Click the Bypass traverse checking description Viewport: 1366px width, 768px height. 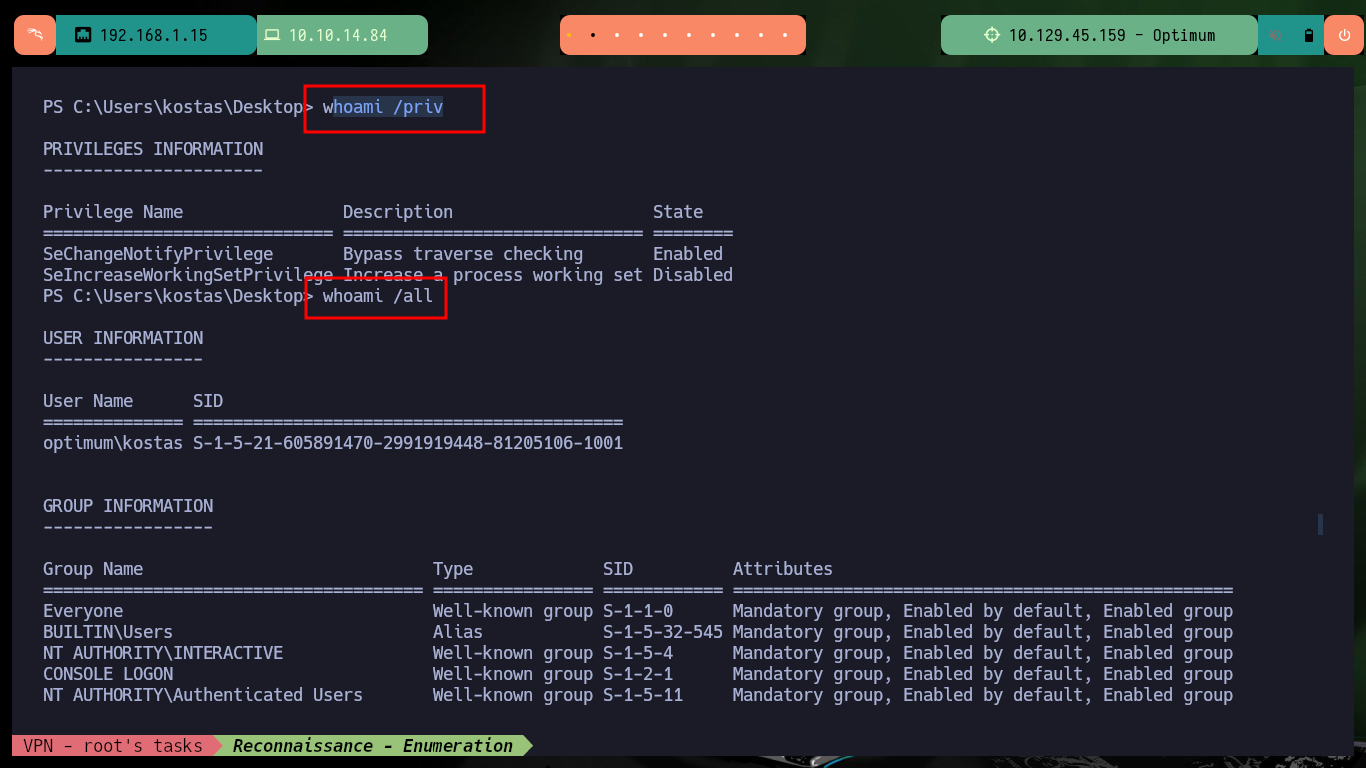tap(463, 254)
